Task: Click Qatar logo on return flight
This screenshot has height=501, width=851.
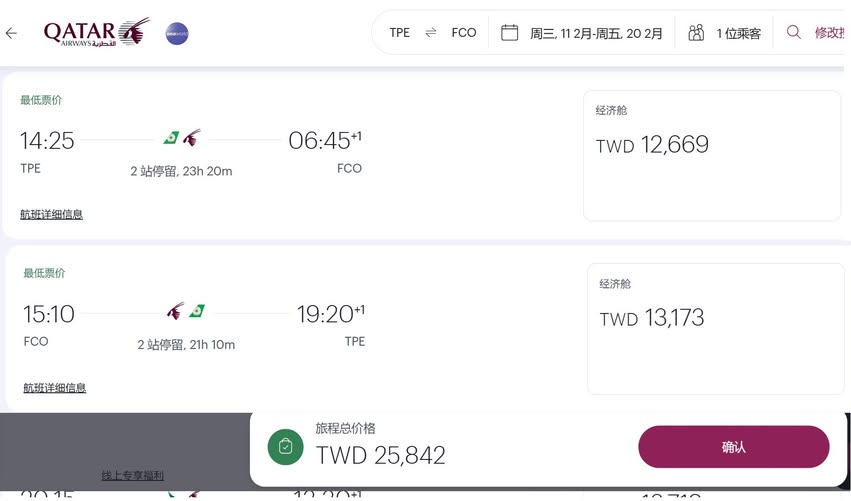Action: point(175,312)
